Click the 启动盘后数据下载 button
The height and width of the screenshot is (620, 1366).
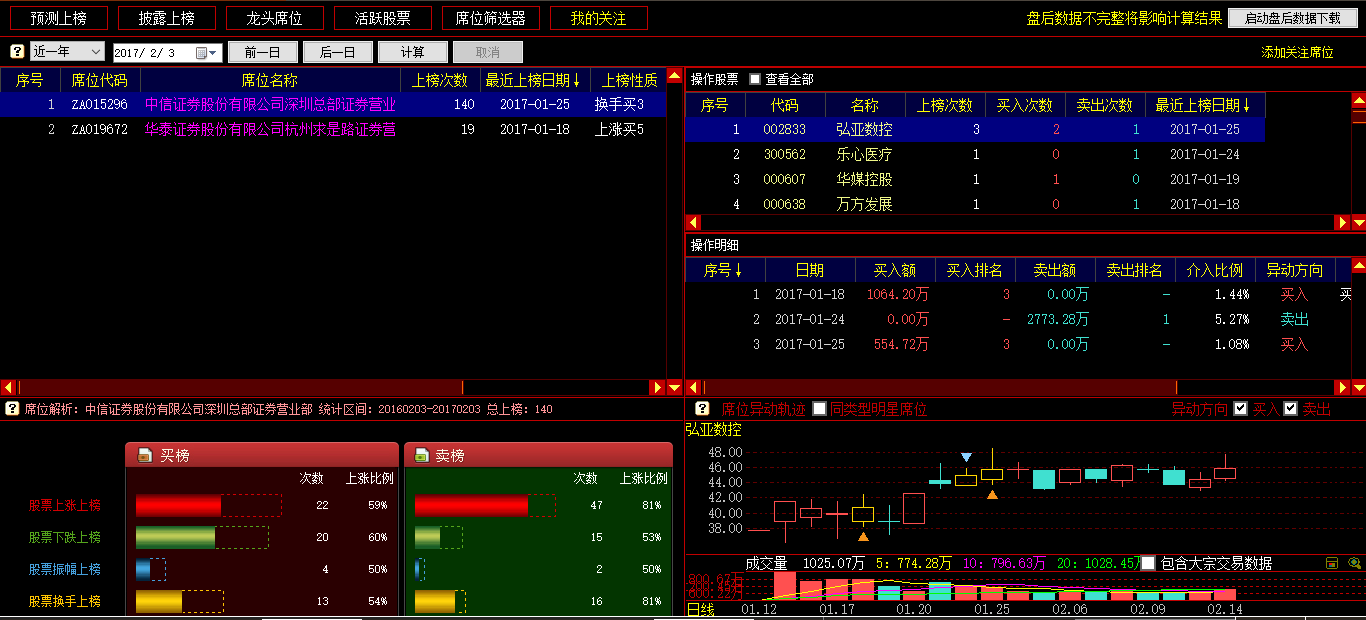pos(1292,18)
